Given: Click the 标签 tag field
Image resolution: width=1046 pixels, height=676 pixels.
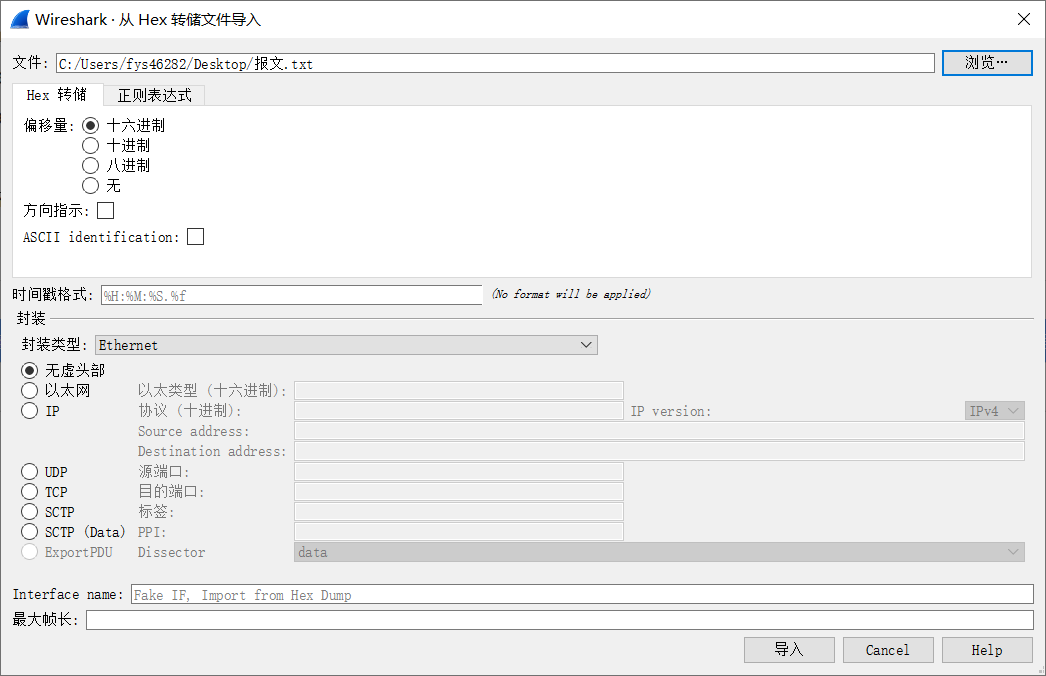Looking at the screenshot, I should (459, 512).
